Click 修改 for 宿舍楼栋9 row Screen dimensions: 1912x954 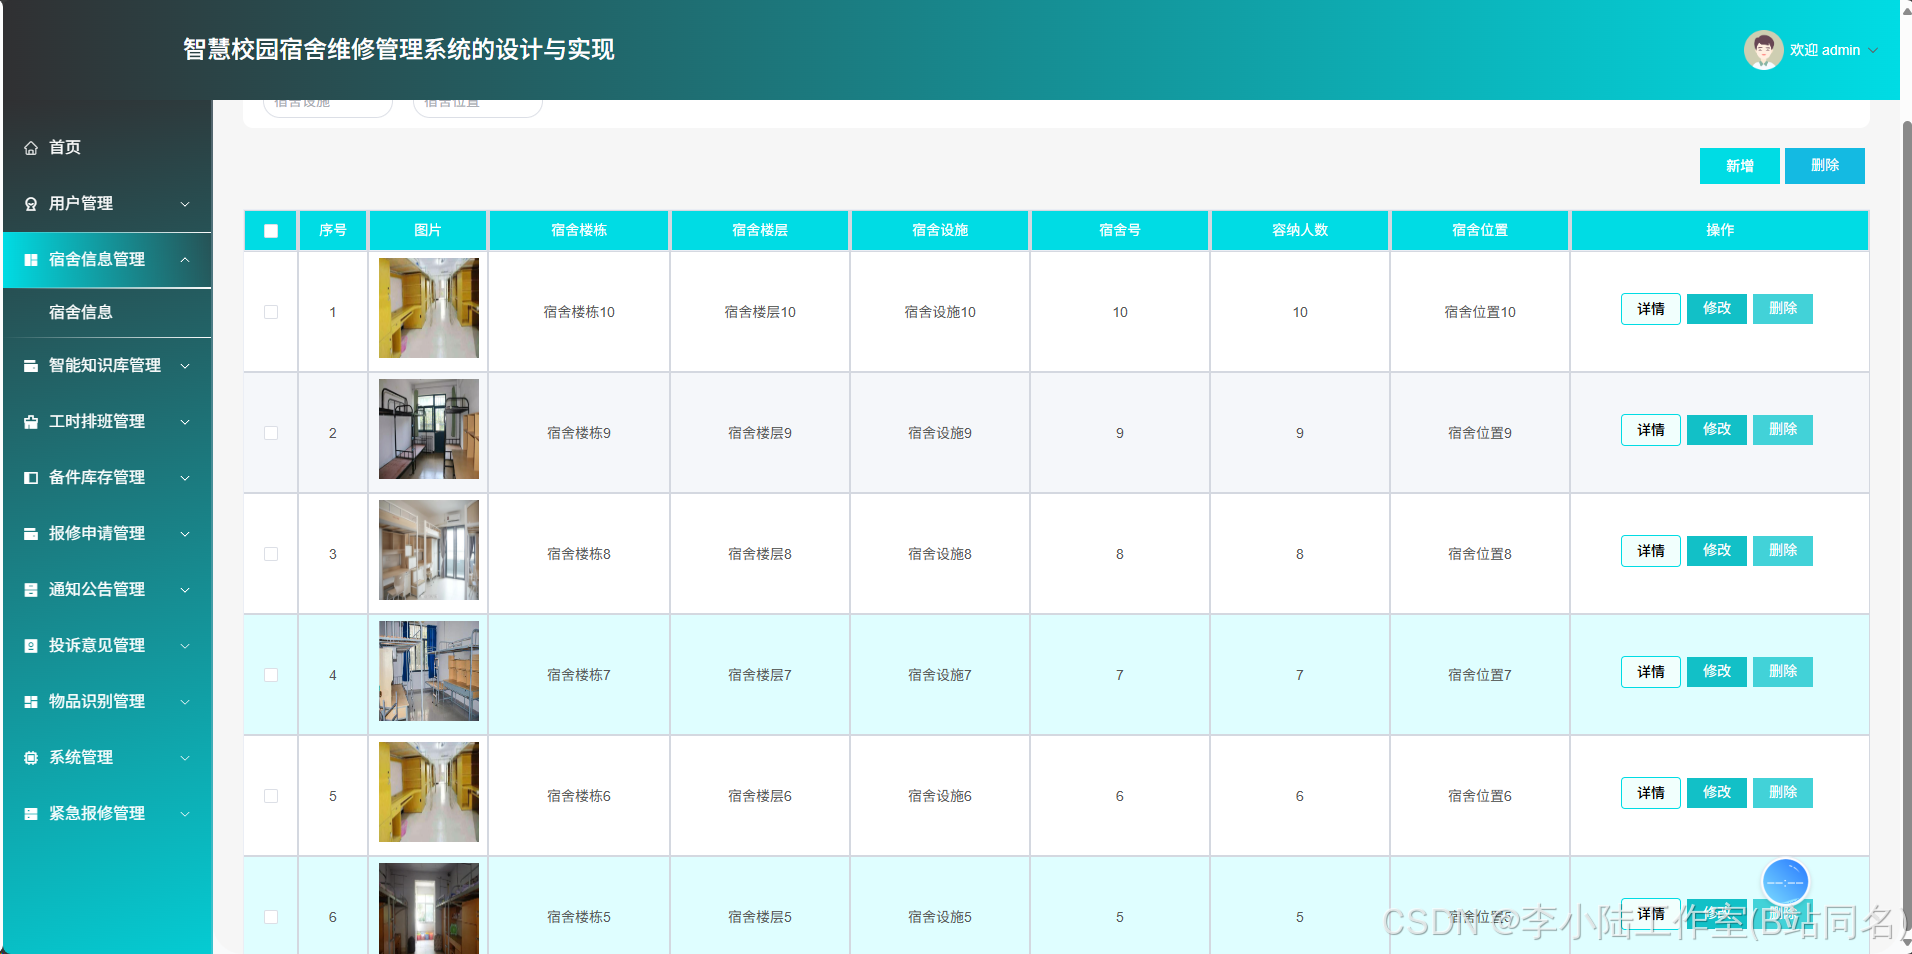point(1717,430)
